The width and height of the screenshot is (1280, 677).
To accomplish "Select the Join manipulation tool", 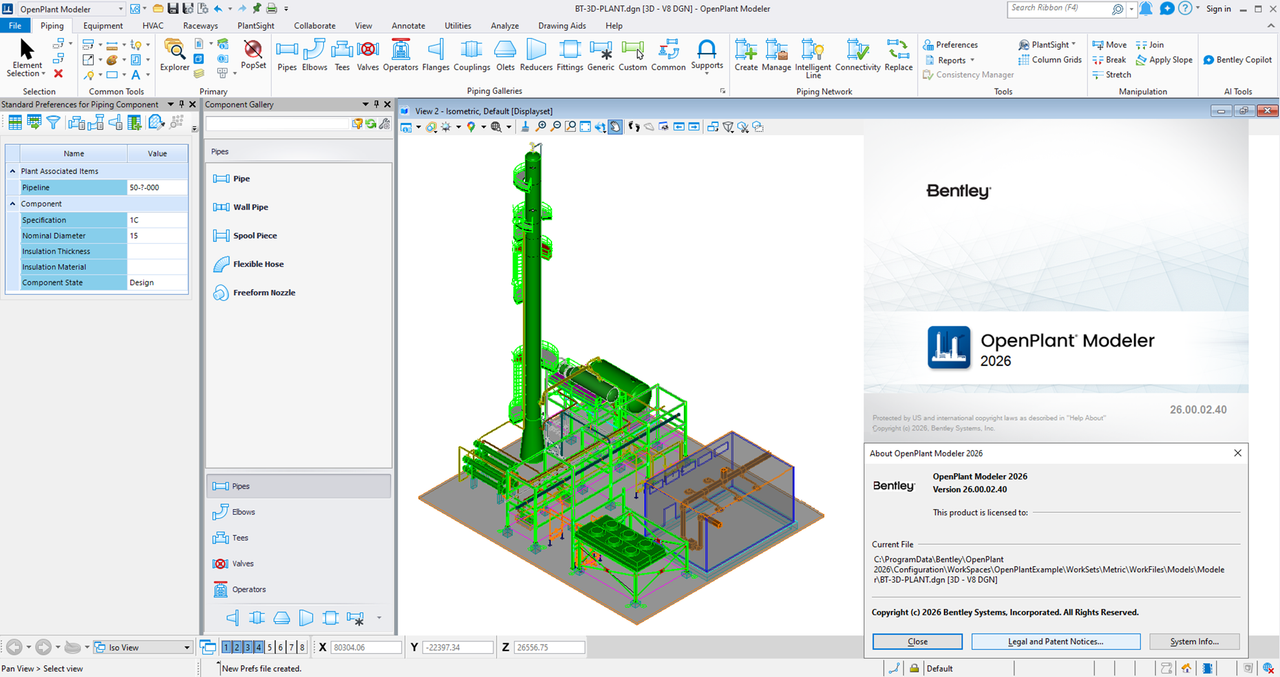I will coord(1150,45).
